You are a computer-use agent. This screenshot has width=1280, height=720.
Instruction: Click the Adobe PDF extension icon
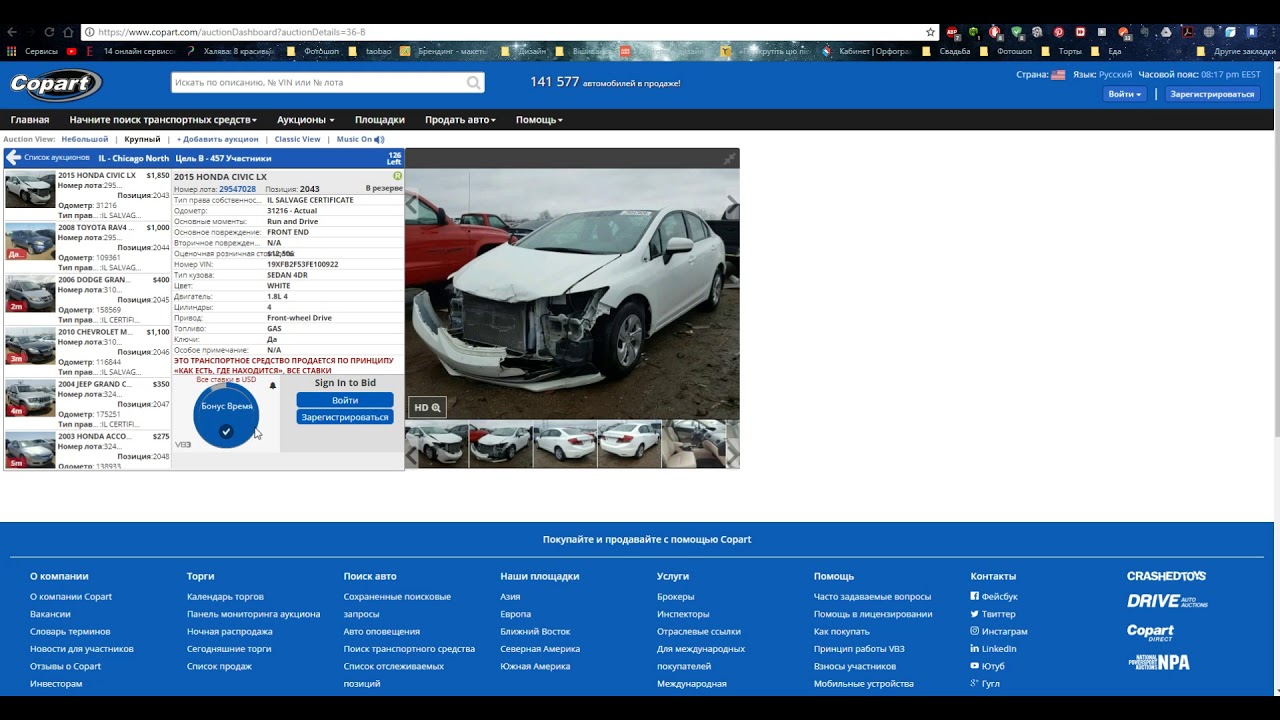(x=1187, y=32)
